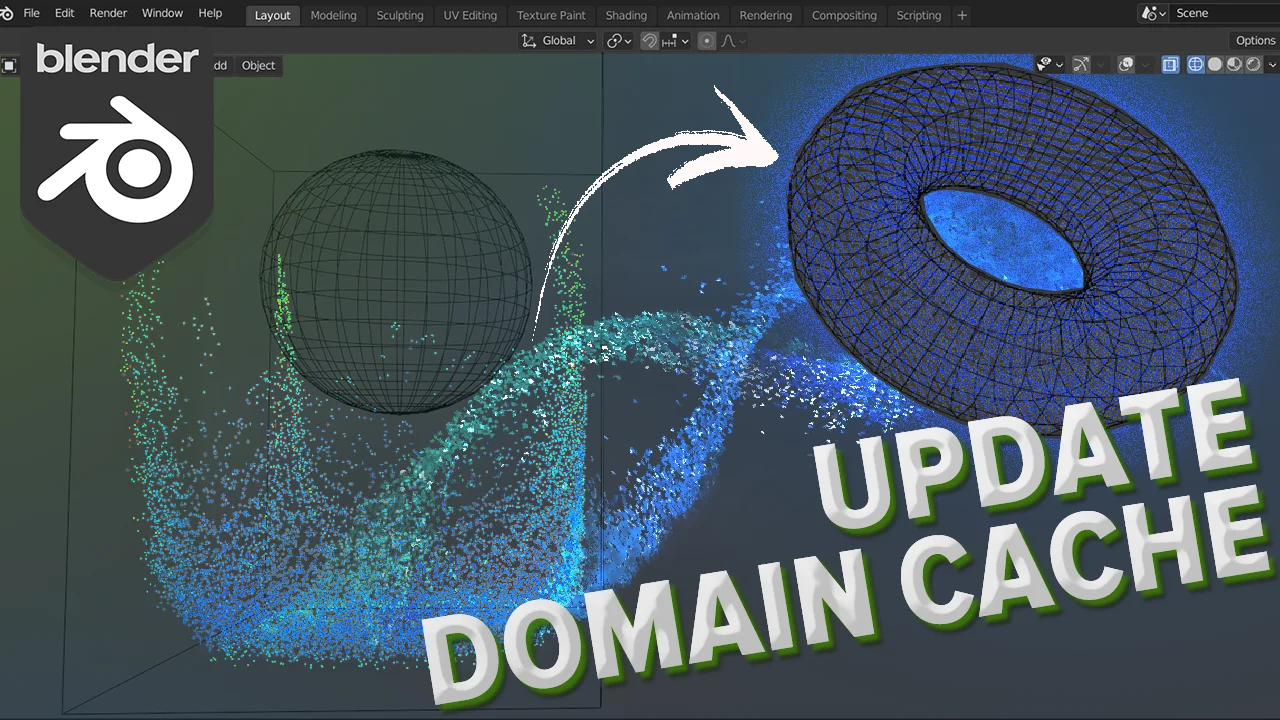This screenshot has height=720, width=1280.
Task: Add a new workspace with the plus button
Action: [961, 15]
